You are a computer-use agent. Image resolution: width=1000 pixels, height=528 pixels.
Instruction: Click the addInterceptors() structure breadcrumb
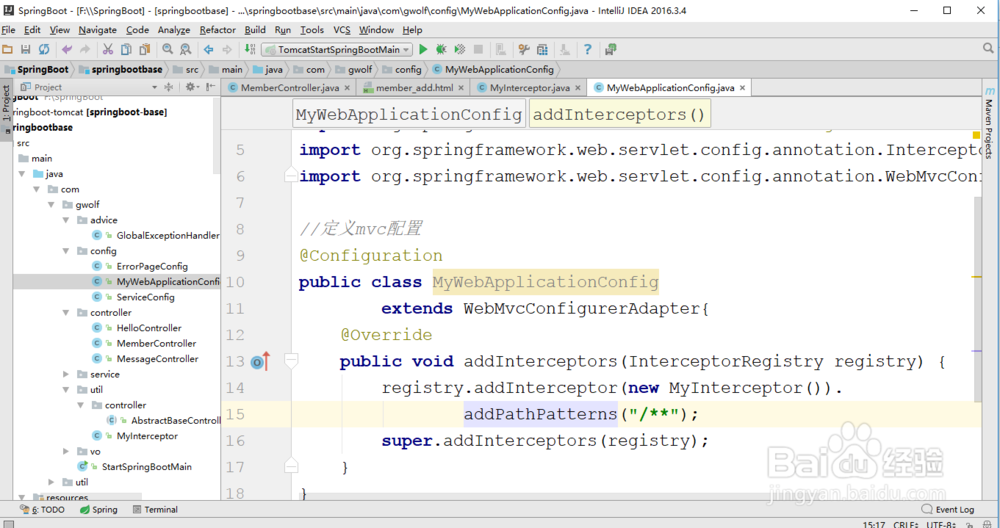point(619,114)
